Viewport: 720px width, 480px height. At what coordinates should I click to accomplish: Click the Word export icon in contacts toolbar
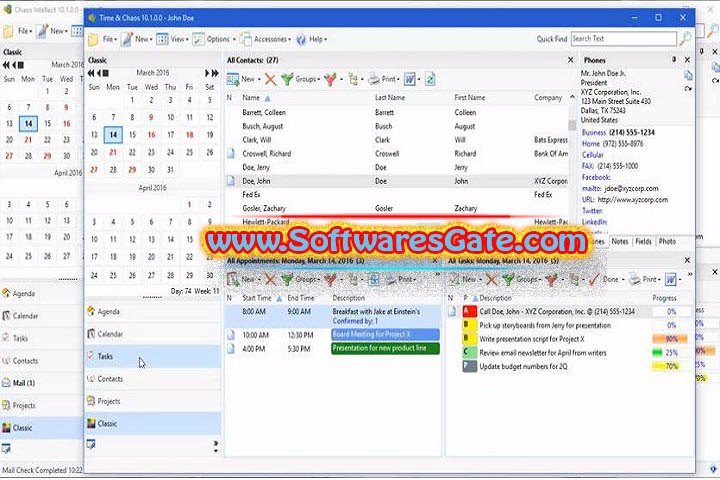point(411,79)
